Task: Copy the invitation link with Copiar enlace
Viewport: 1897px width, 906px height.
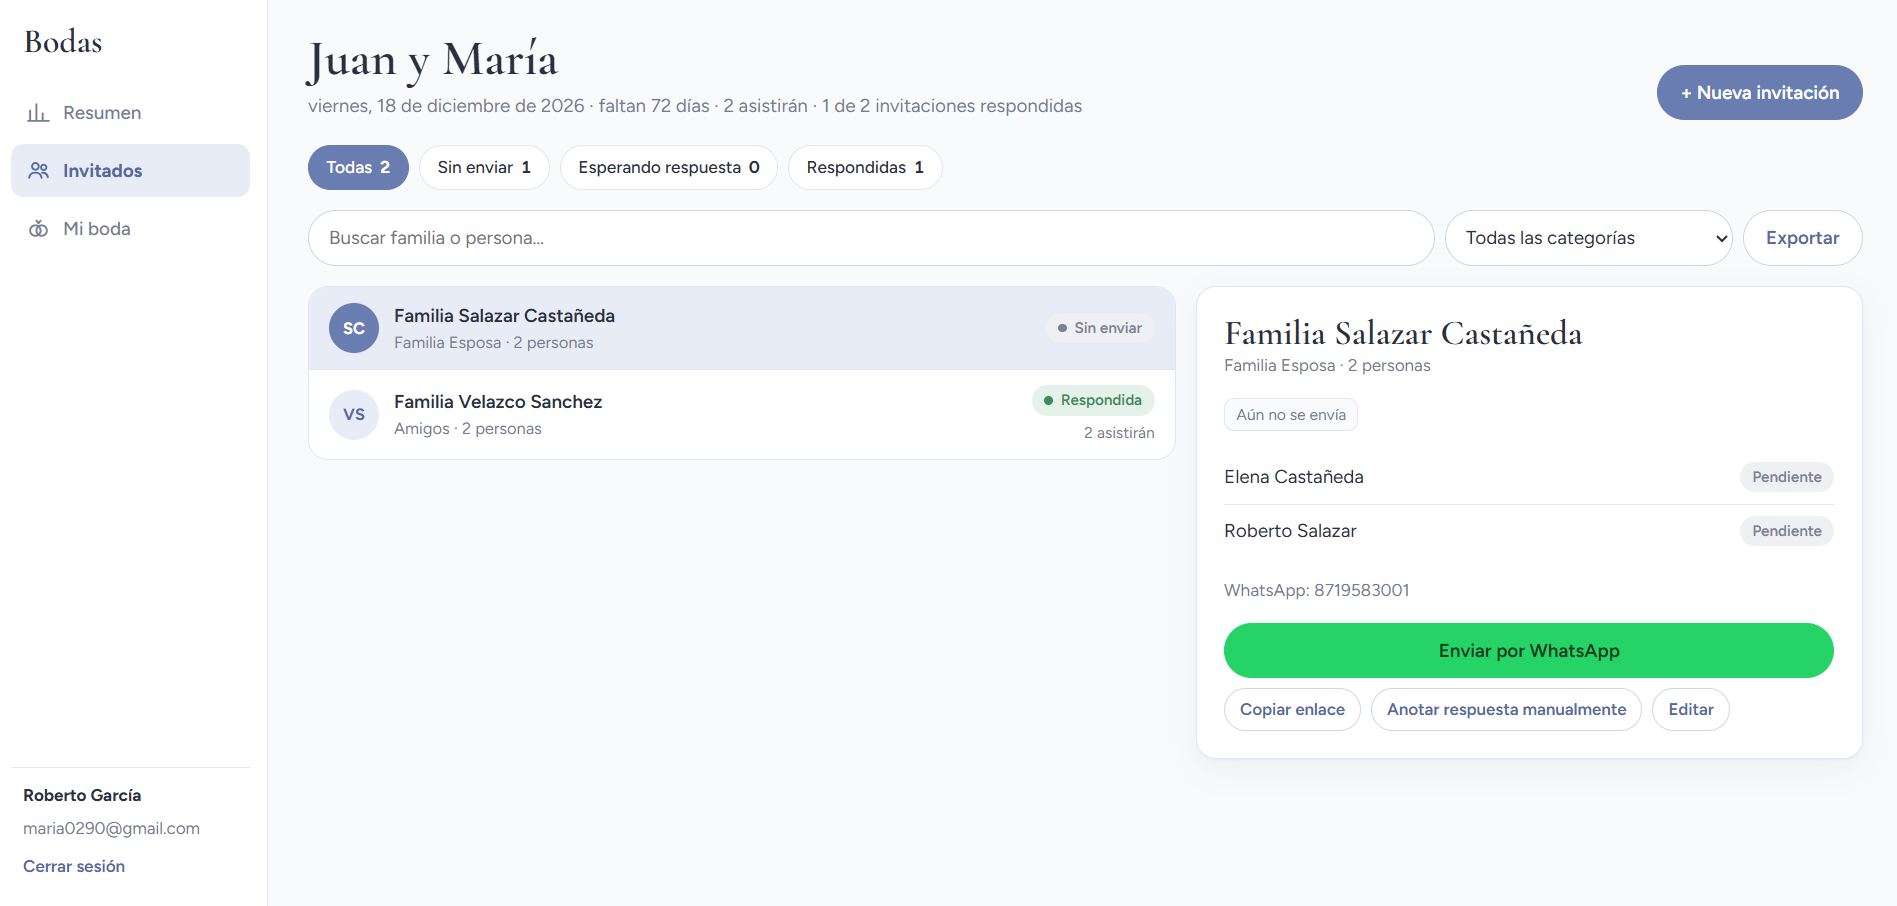Action: tap(1292, 710)
